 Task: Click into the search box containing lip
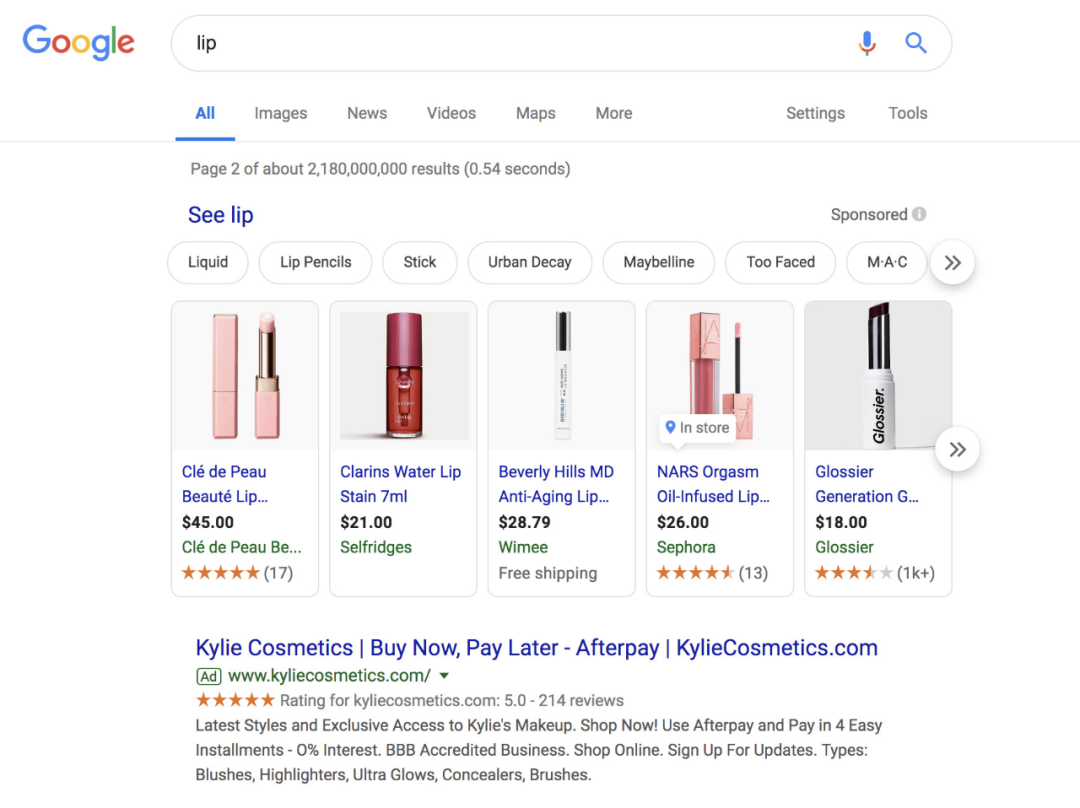click(x=500, y=43)
